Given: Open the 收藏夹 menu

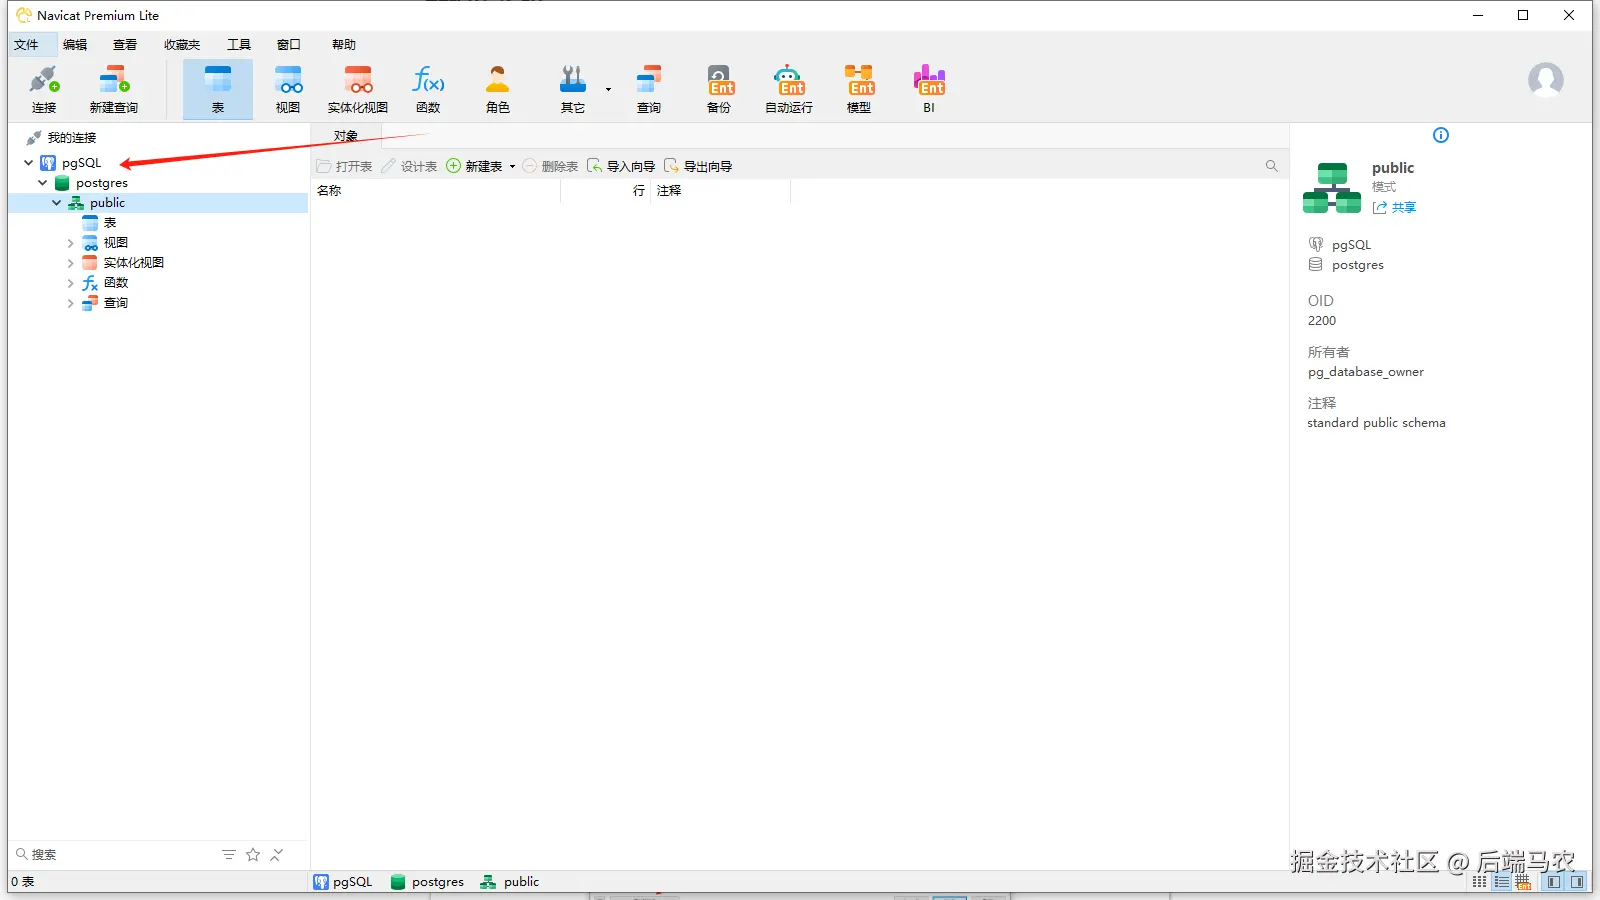Looking at the screenshot, I should tap(182, 45).
